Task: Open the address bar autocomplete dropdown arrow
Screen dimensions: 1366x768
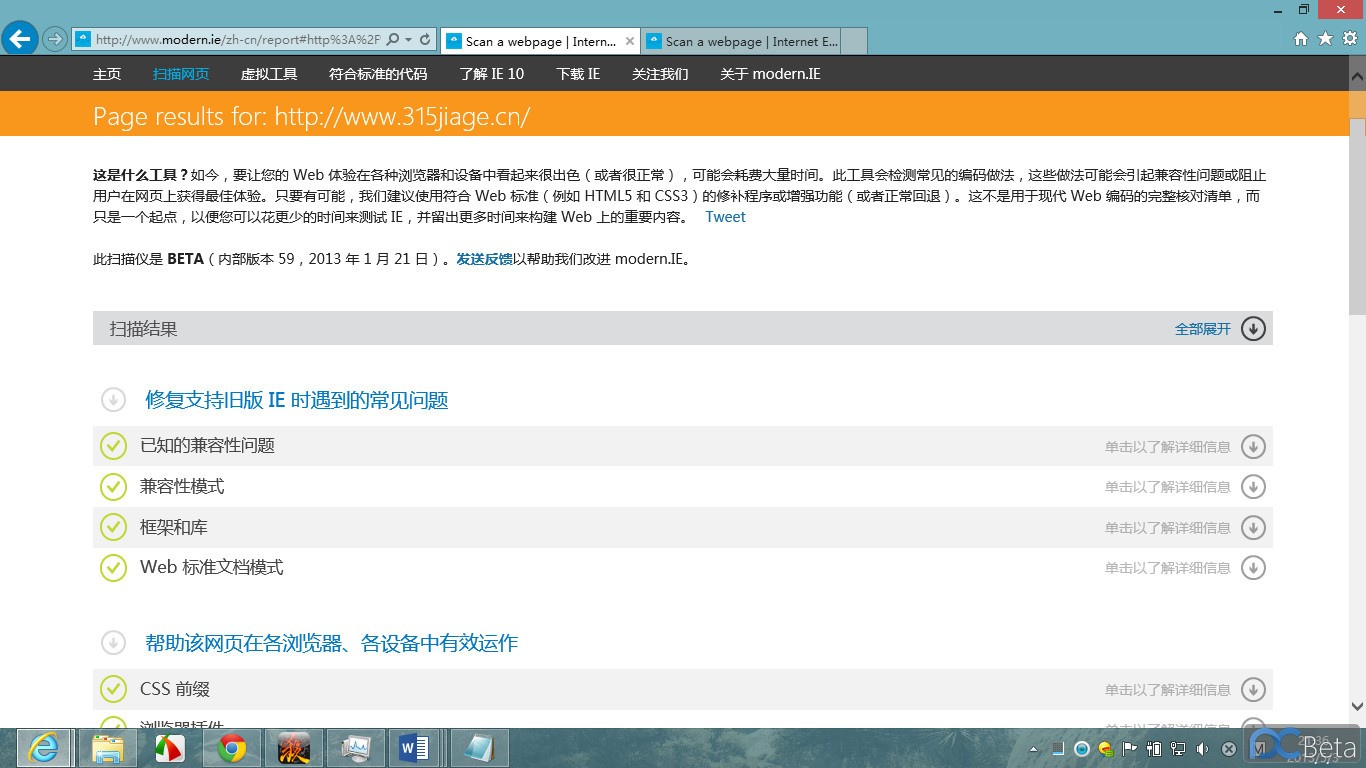Action: pos(408,40)
